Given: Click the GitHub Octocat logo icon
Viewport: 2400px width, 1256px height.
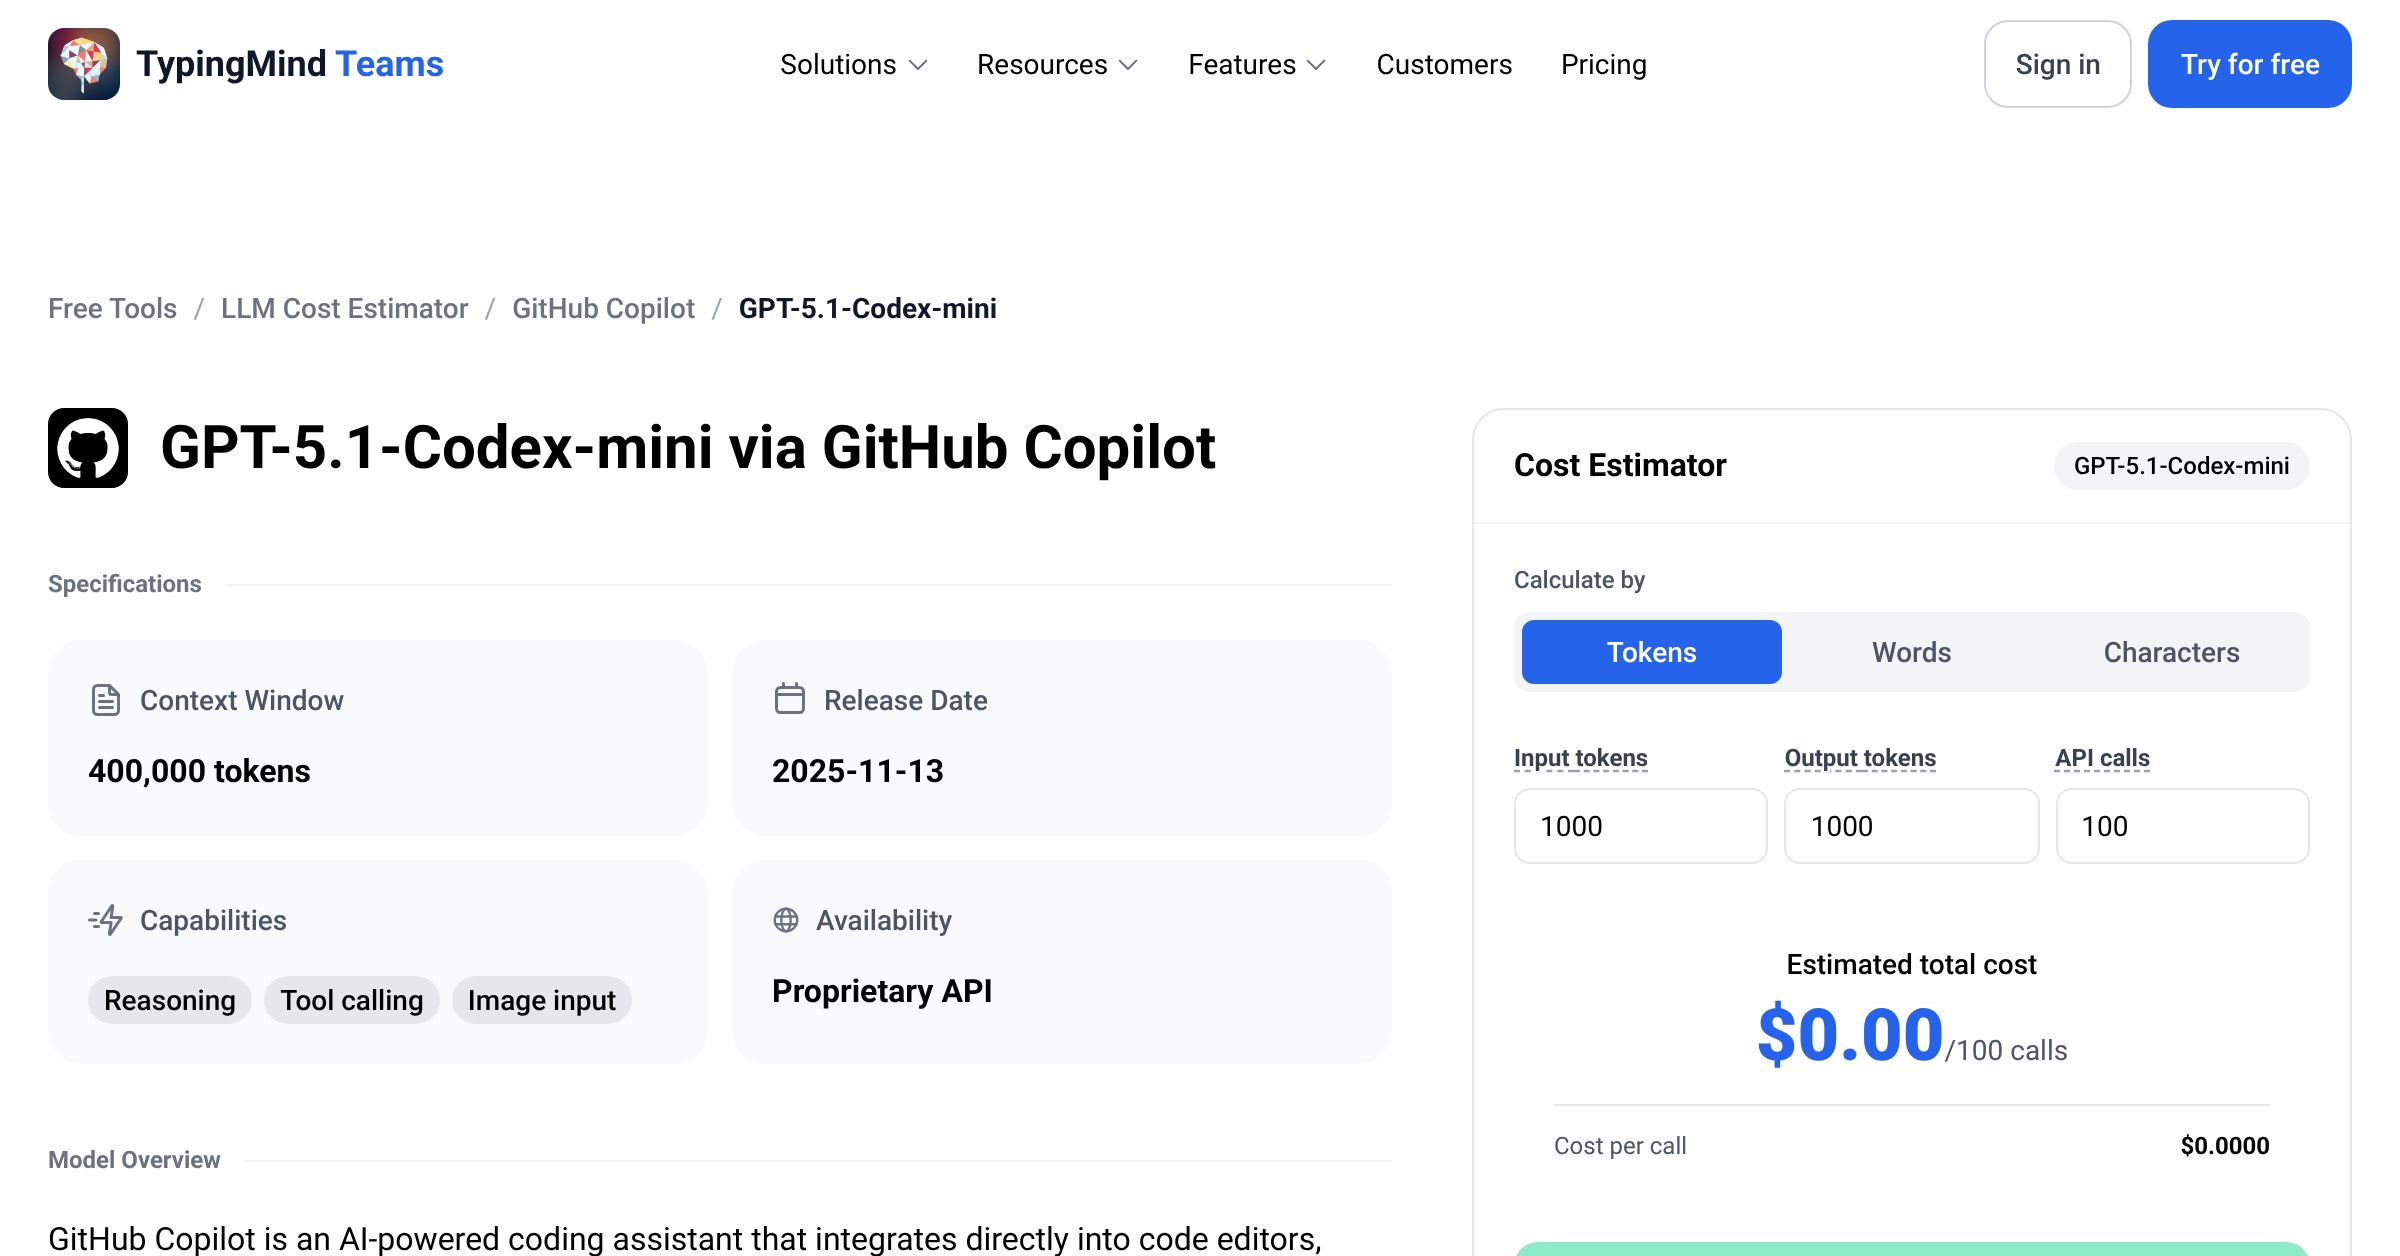Looking at the screenshot, I should click(88, 448).
